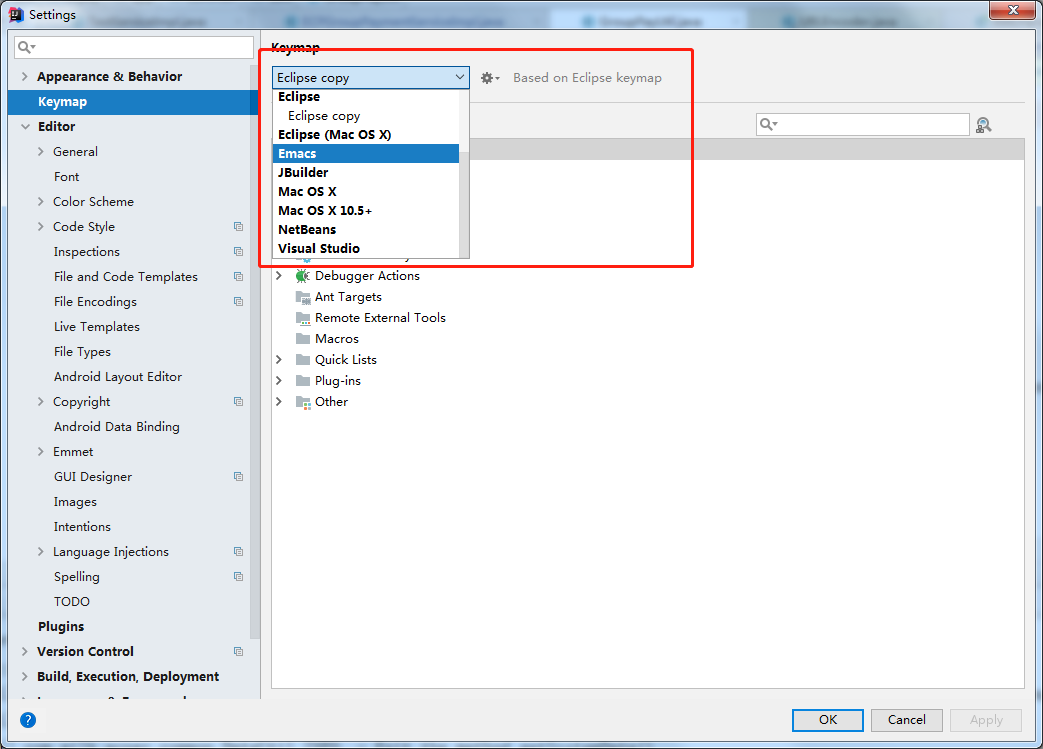Image resolution: width=1043 pixels, height=749 pixels.
Task: Expand the Quick Lists tree node
Action: (x=279, y=360)
